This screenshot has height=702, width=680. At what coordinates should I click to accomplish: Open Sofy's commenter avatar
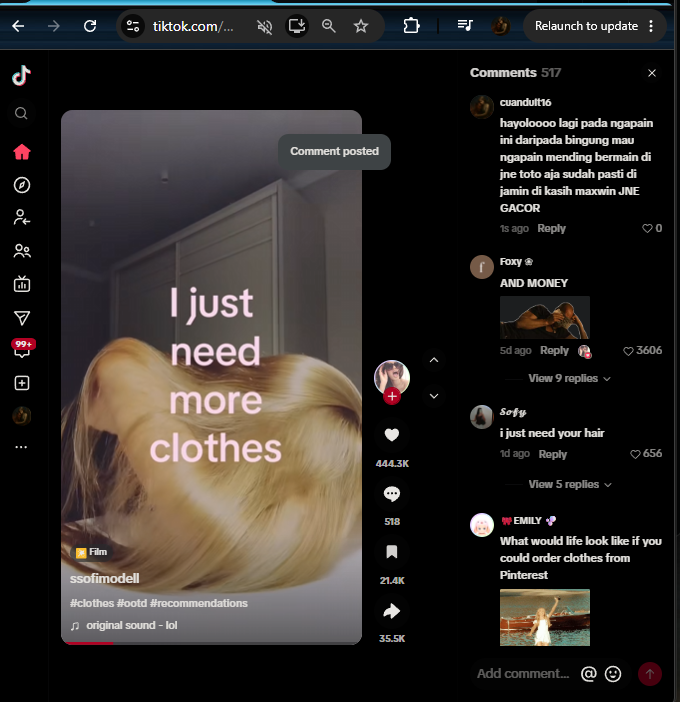pos(482,417)
